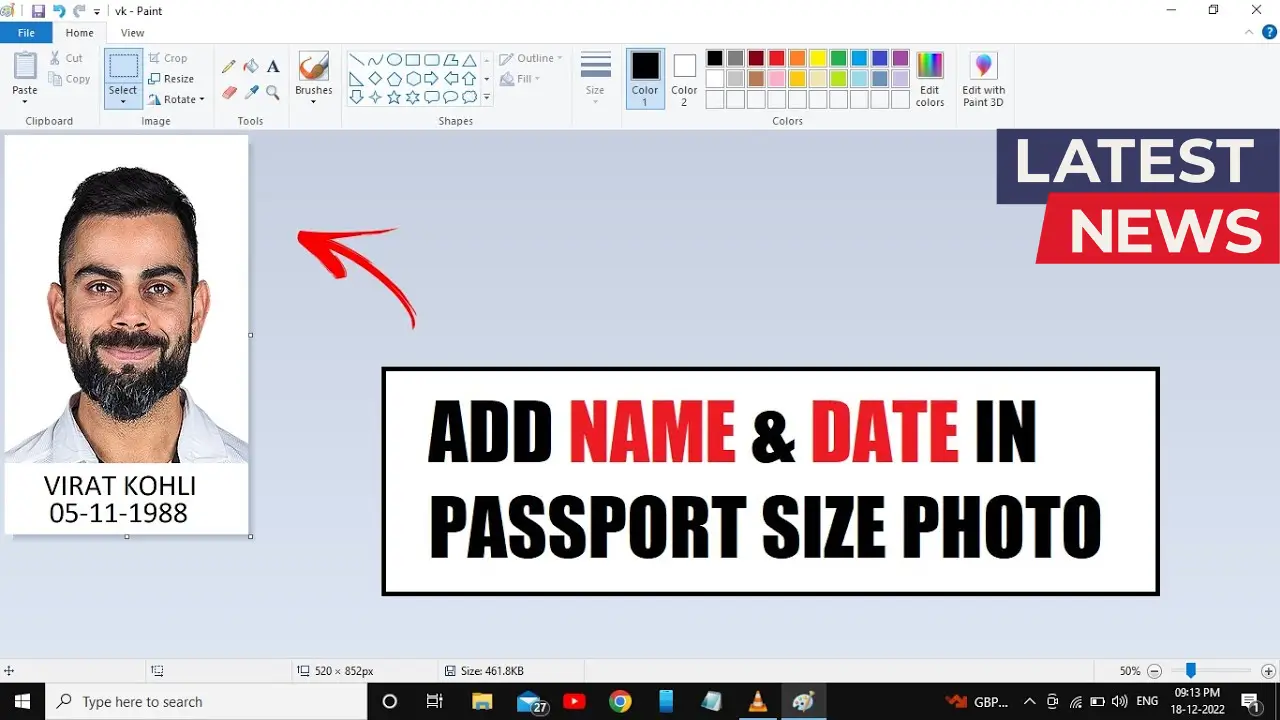Image resolution: width=1280 pixels, height=720 pixels.
Task: Open the Resize dialog
Action: pos(171,79)
